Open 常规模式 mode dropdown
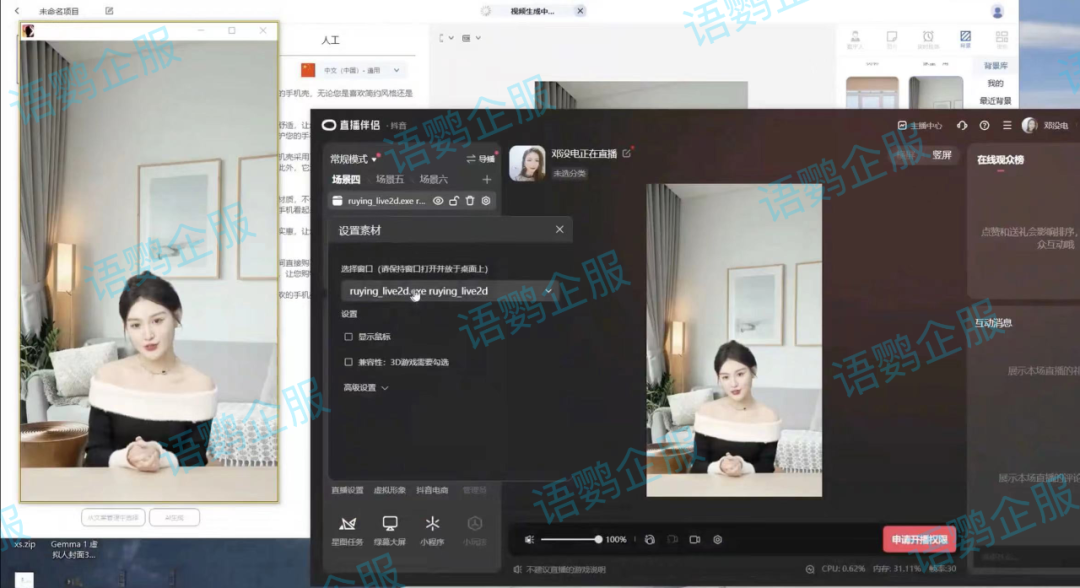Viewport: 1080px width, 588px height. [354, 159]
